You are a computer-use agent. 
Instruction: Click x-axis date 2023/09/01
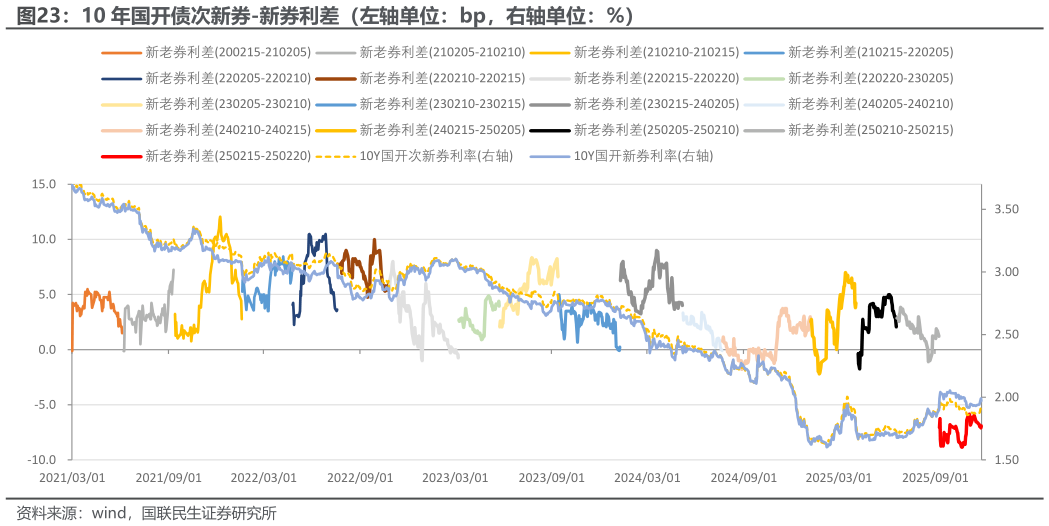pyautogui.click(x=552, y=478)
